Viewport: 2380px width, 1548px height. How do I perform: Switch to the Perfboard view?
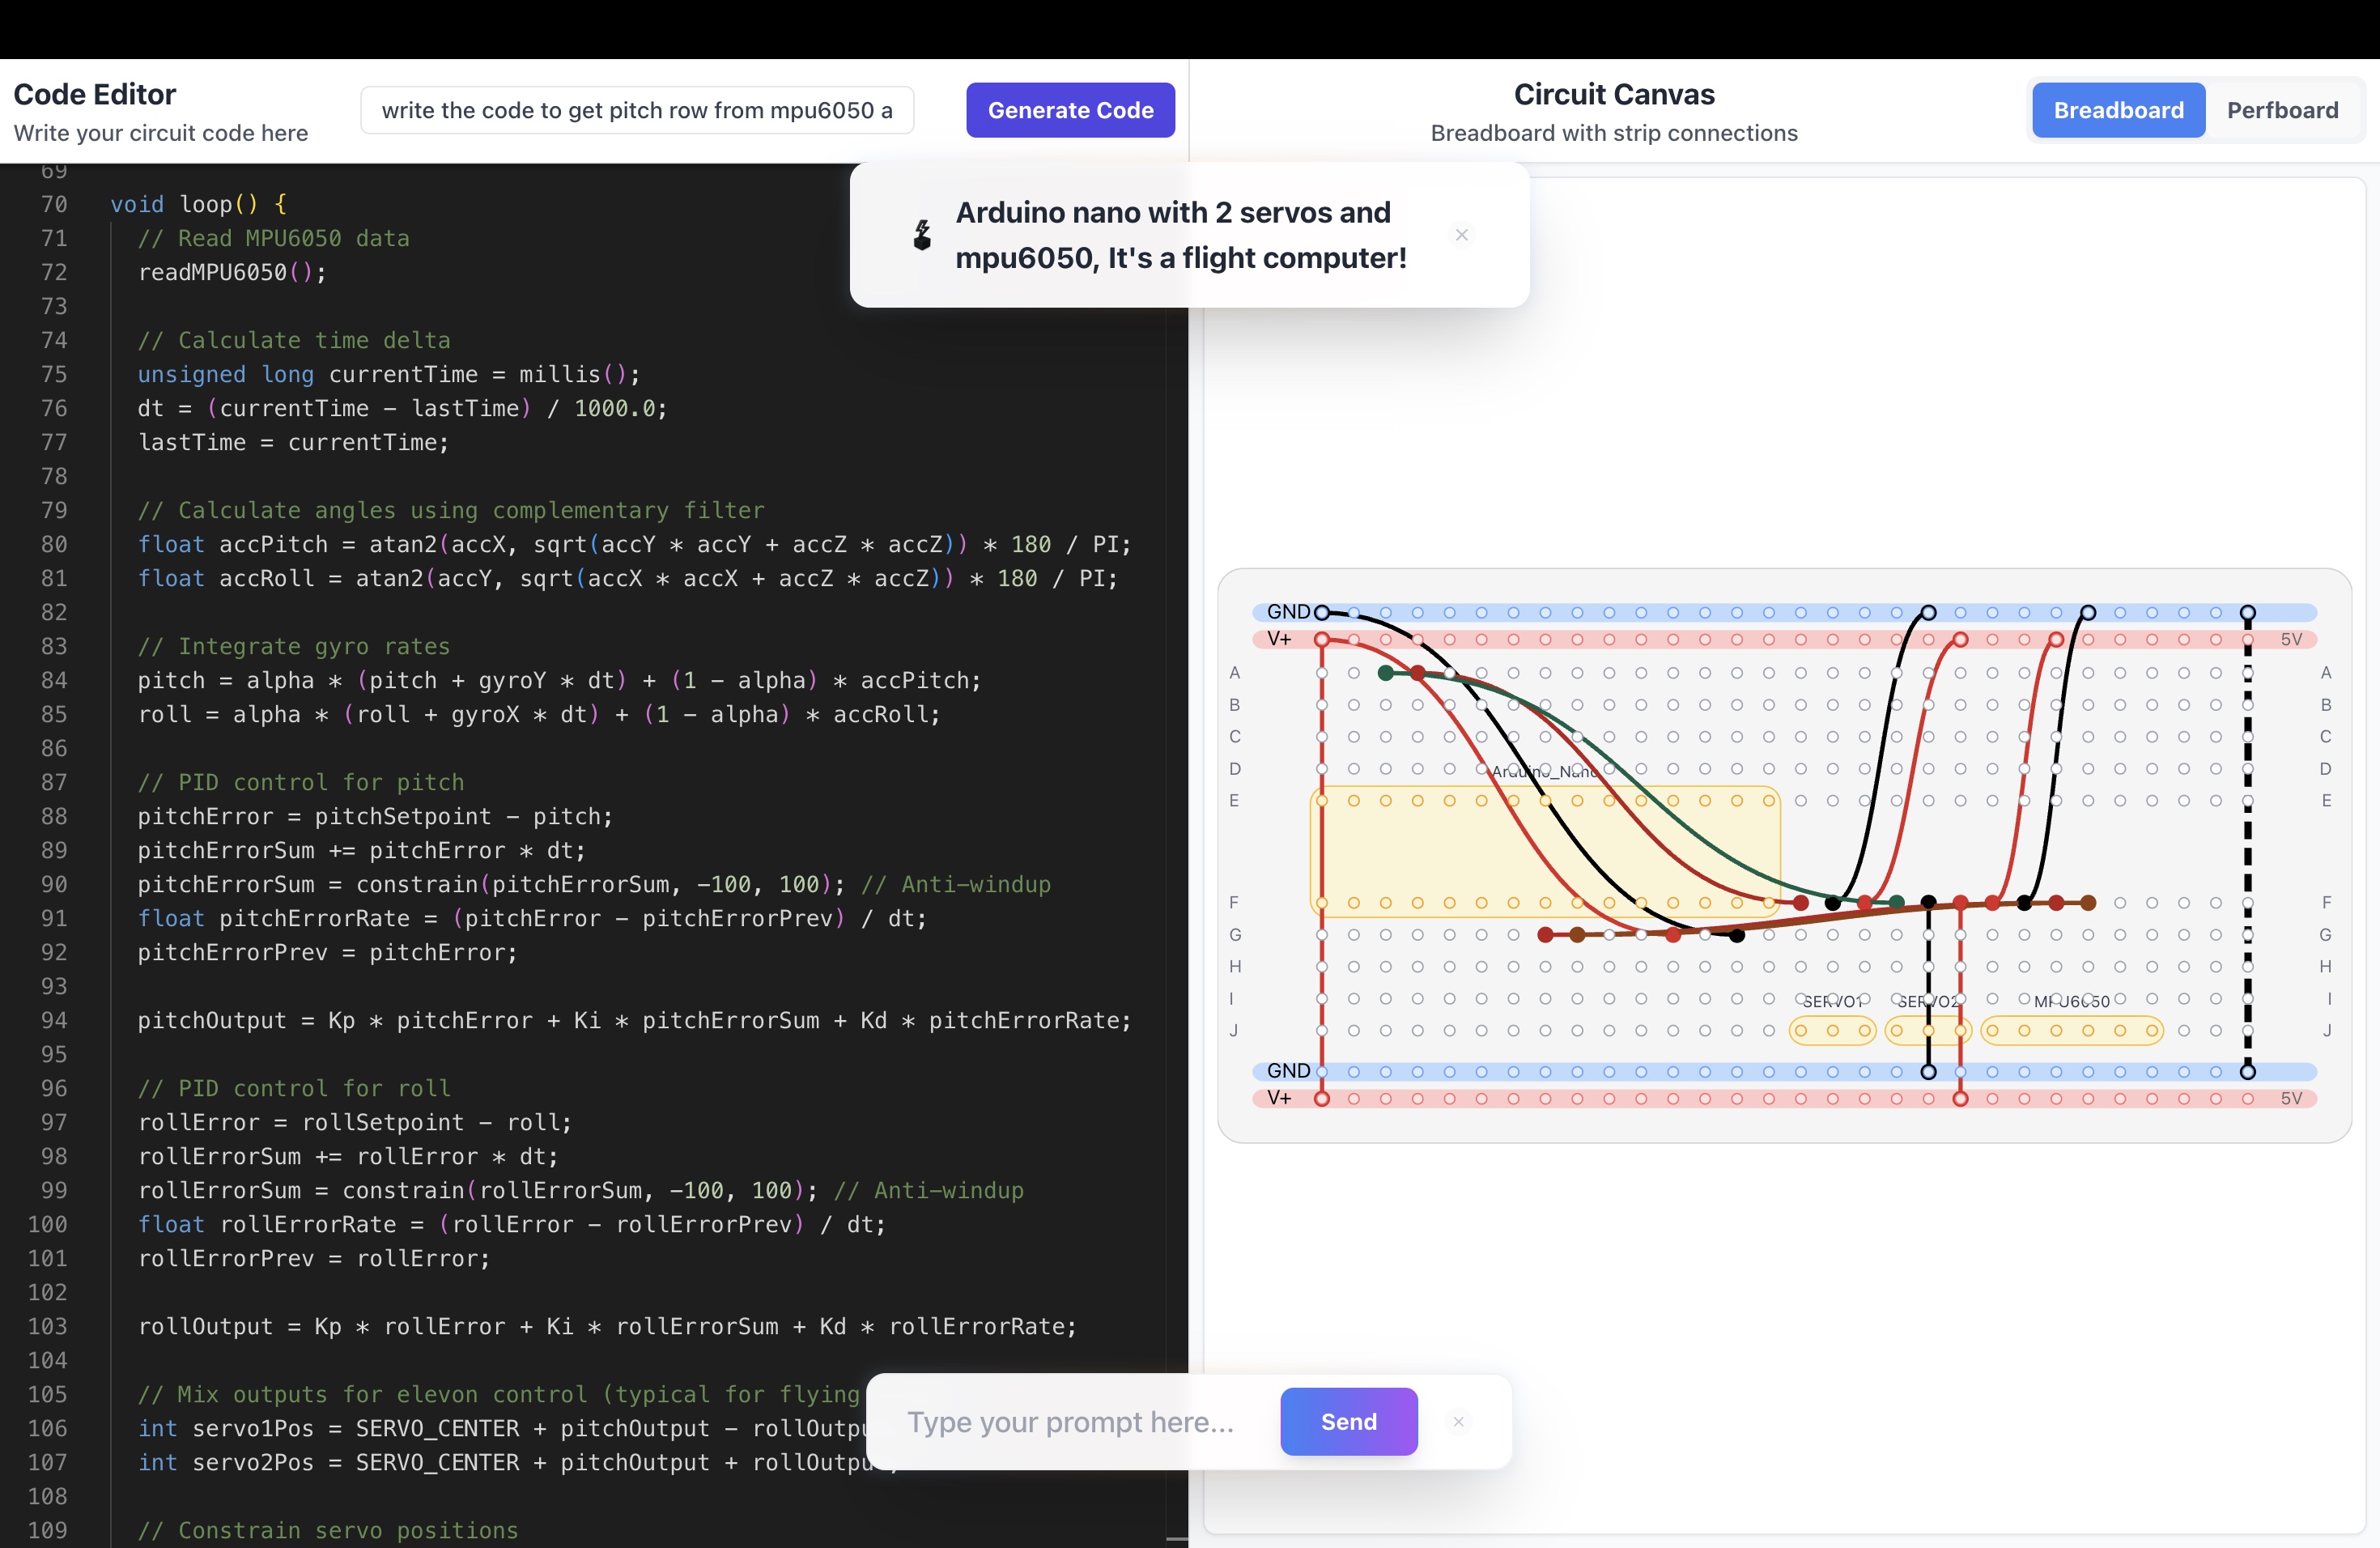pos(2282,110)
